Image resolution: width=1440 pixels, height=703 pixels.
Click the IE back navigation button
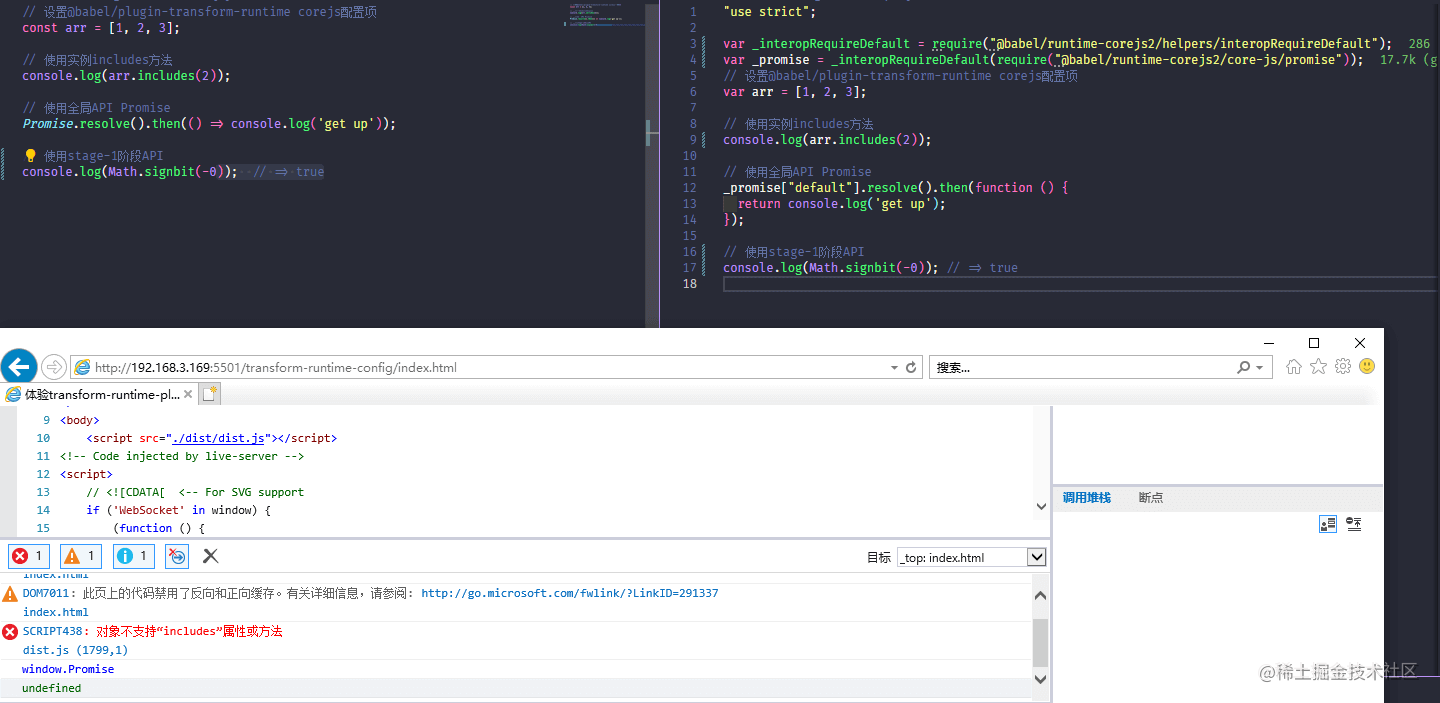point(19,366)
